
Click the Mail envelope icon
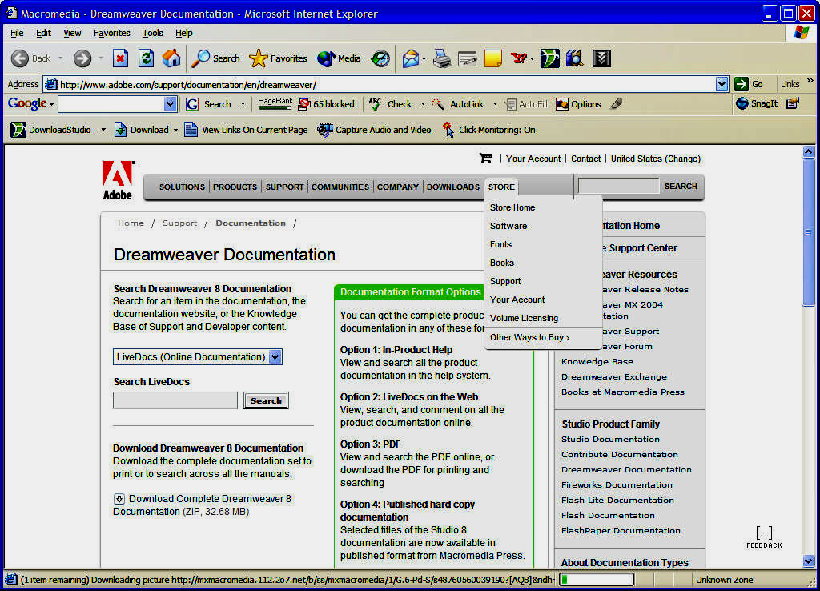(411, 59)
